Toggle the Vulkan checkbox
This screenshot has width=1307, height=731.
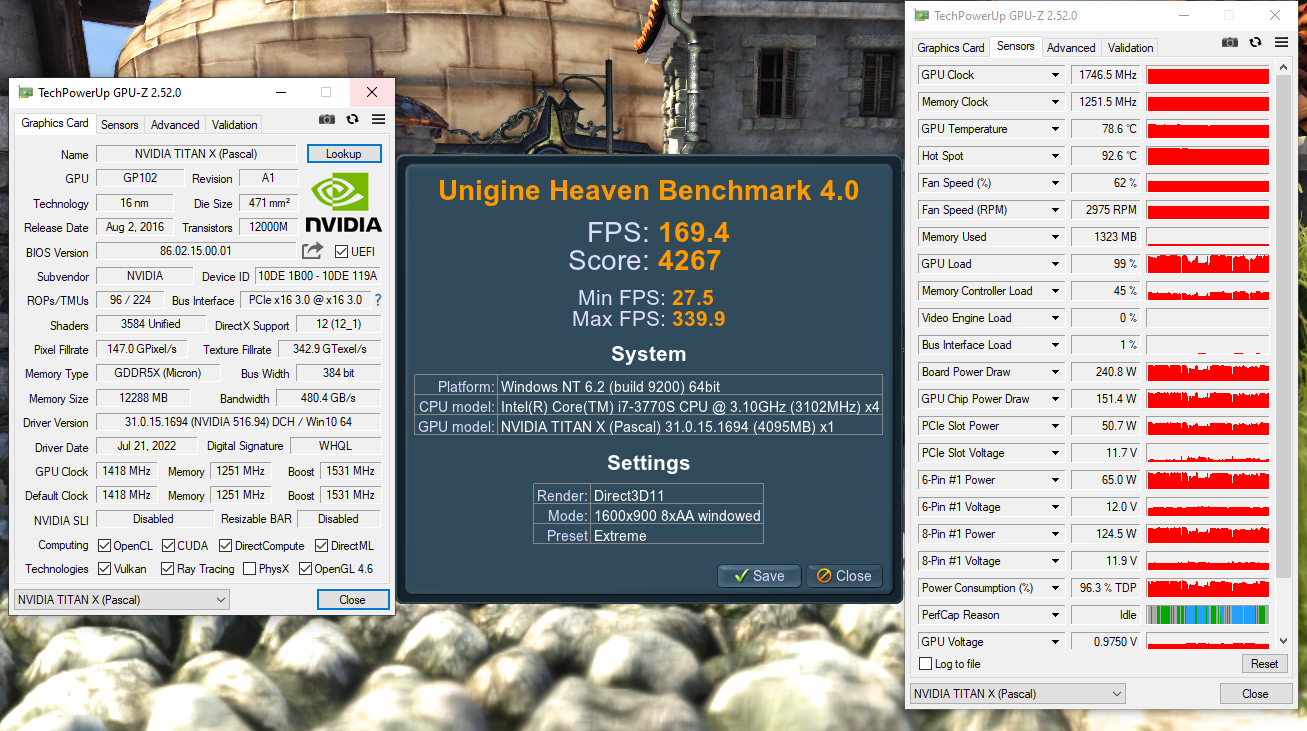point(105,569)
